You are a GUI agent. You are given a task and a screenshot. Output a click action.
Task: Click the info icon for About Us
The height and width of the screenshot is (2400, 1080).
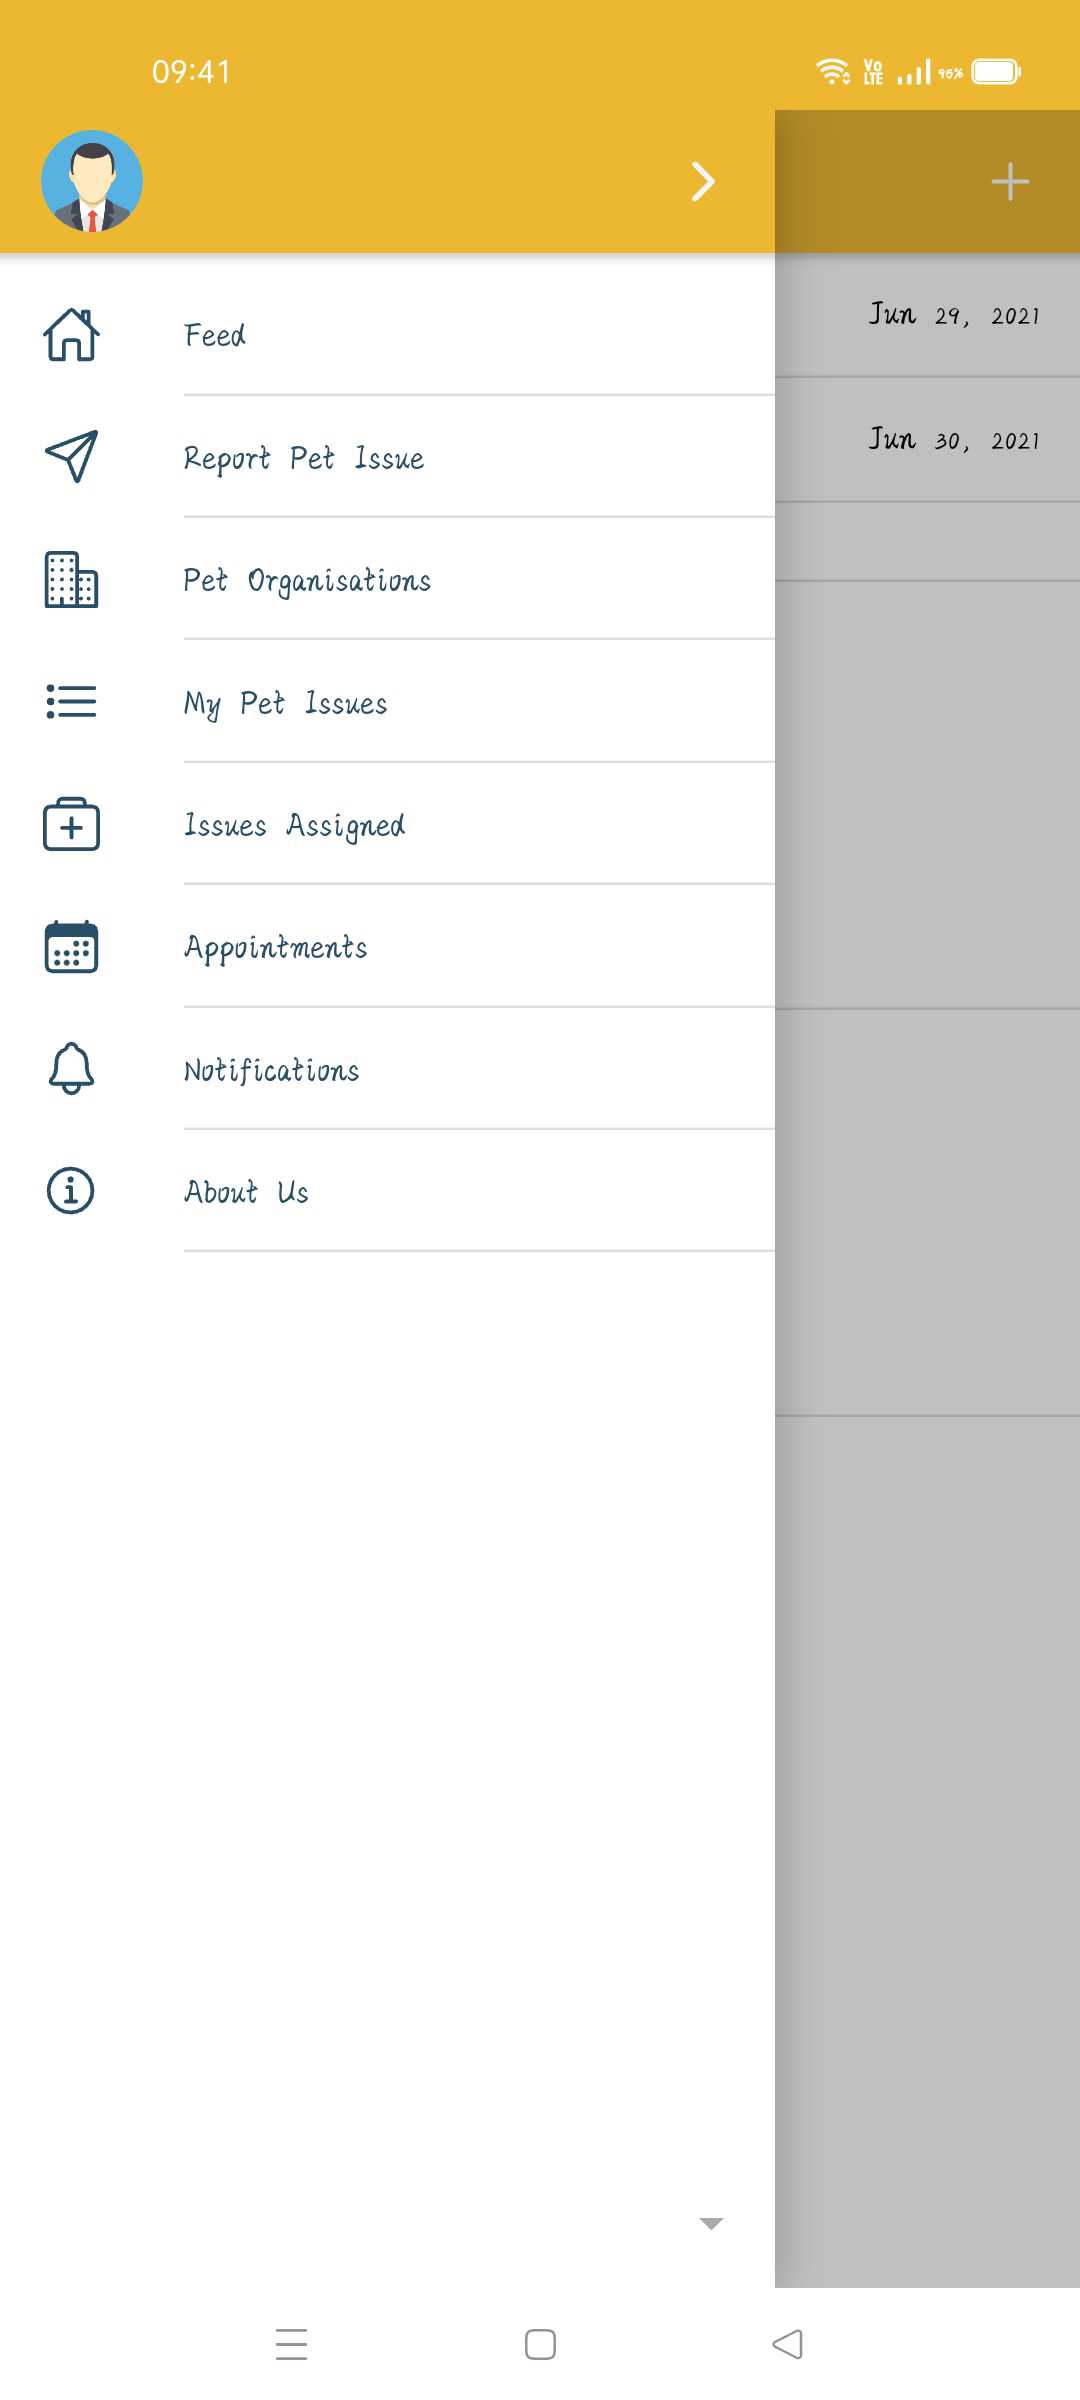(71, 1191)
